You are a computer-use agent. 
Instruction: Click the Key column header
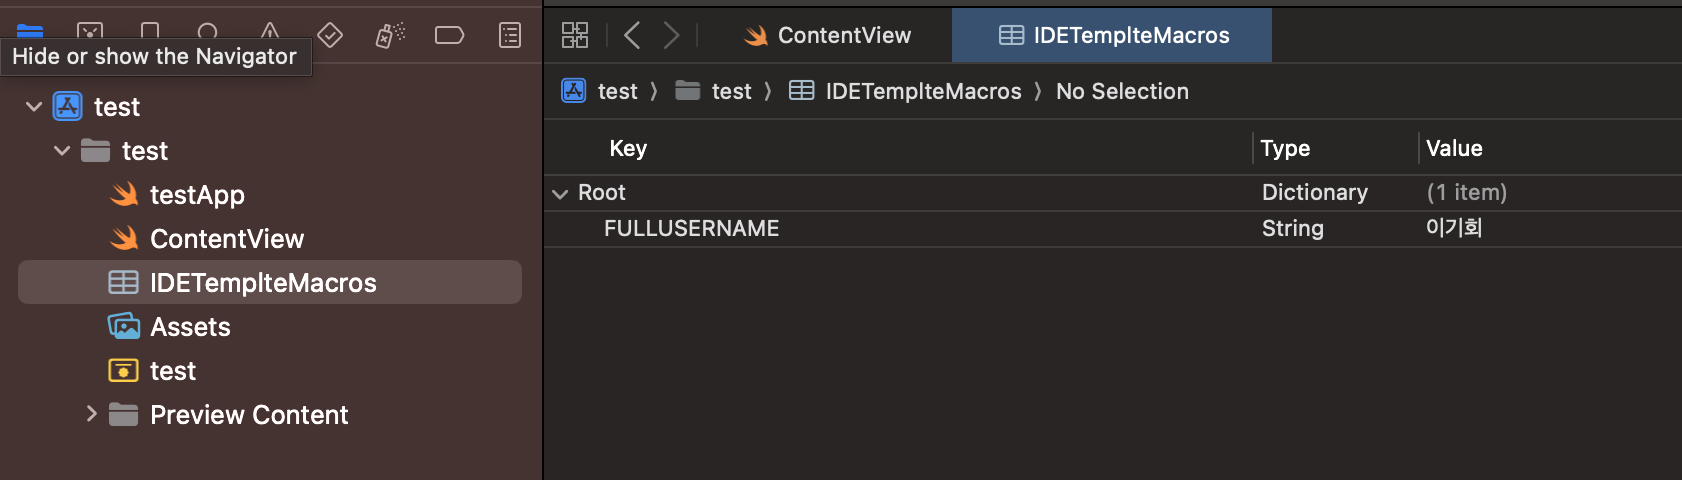tap(628, 148)
